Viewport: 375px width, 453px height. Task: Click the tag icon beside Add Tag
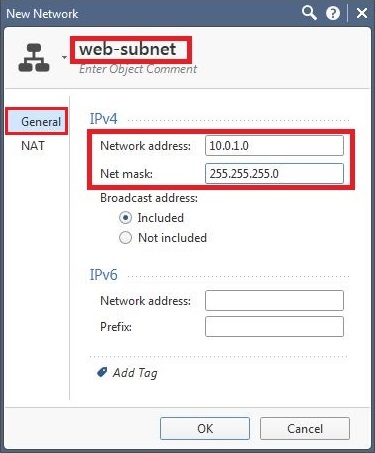(x=102, y=372)
